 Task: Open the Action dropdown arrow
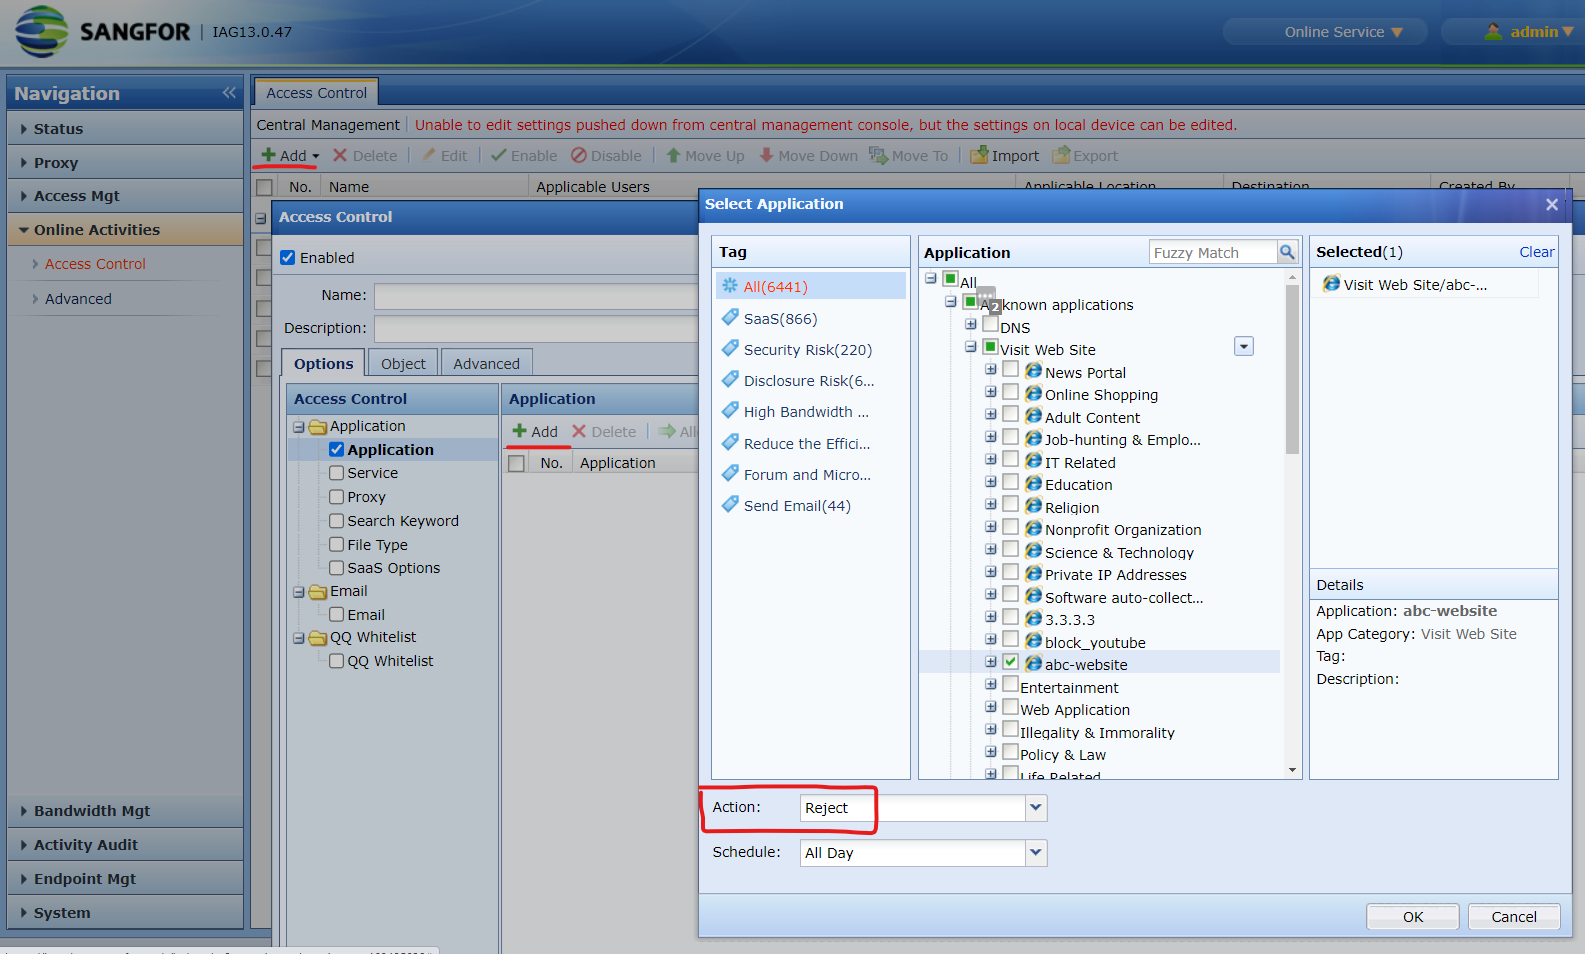coord(1036,807)
